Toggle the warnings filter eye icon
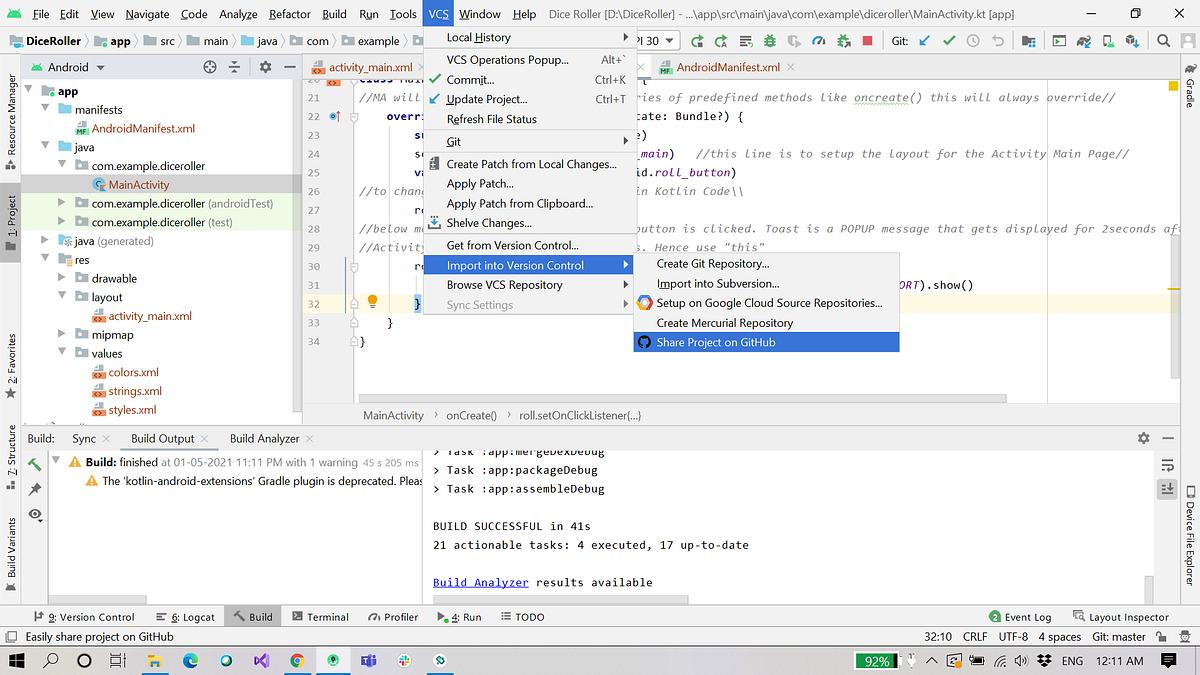Image resolution: width=1200 pixels, height=675 pixels. pyautogui.click(x=33, y=514)
